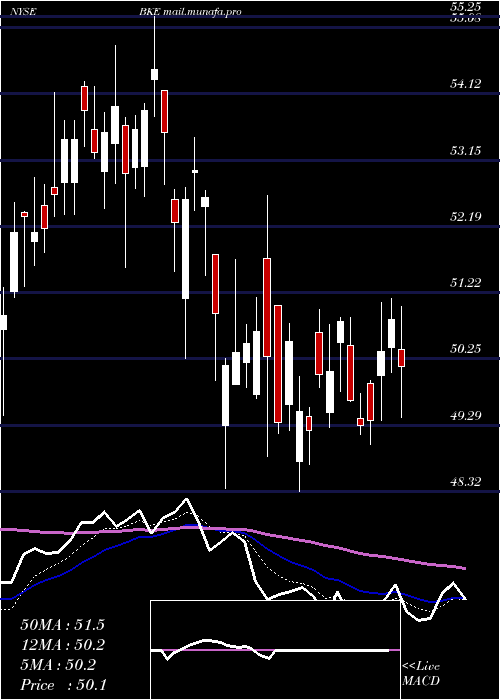Click the 50.25 price axis label
The image size is (500, 700).
[466, 348]
